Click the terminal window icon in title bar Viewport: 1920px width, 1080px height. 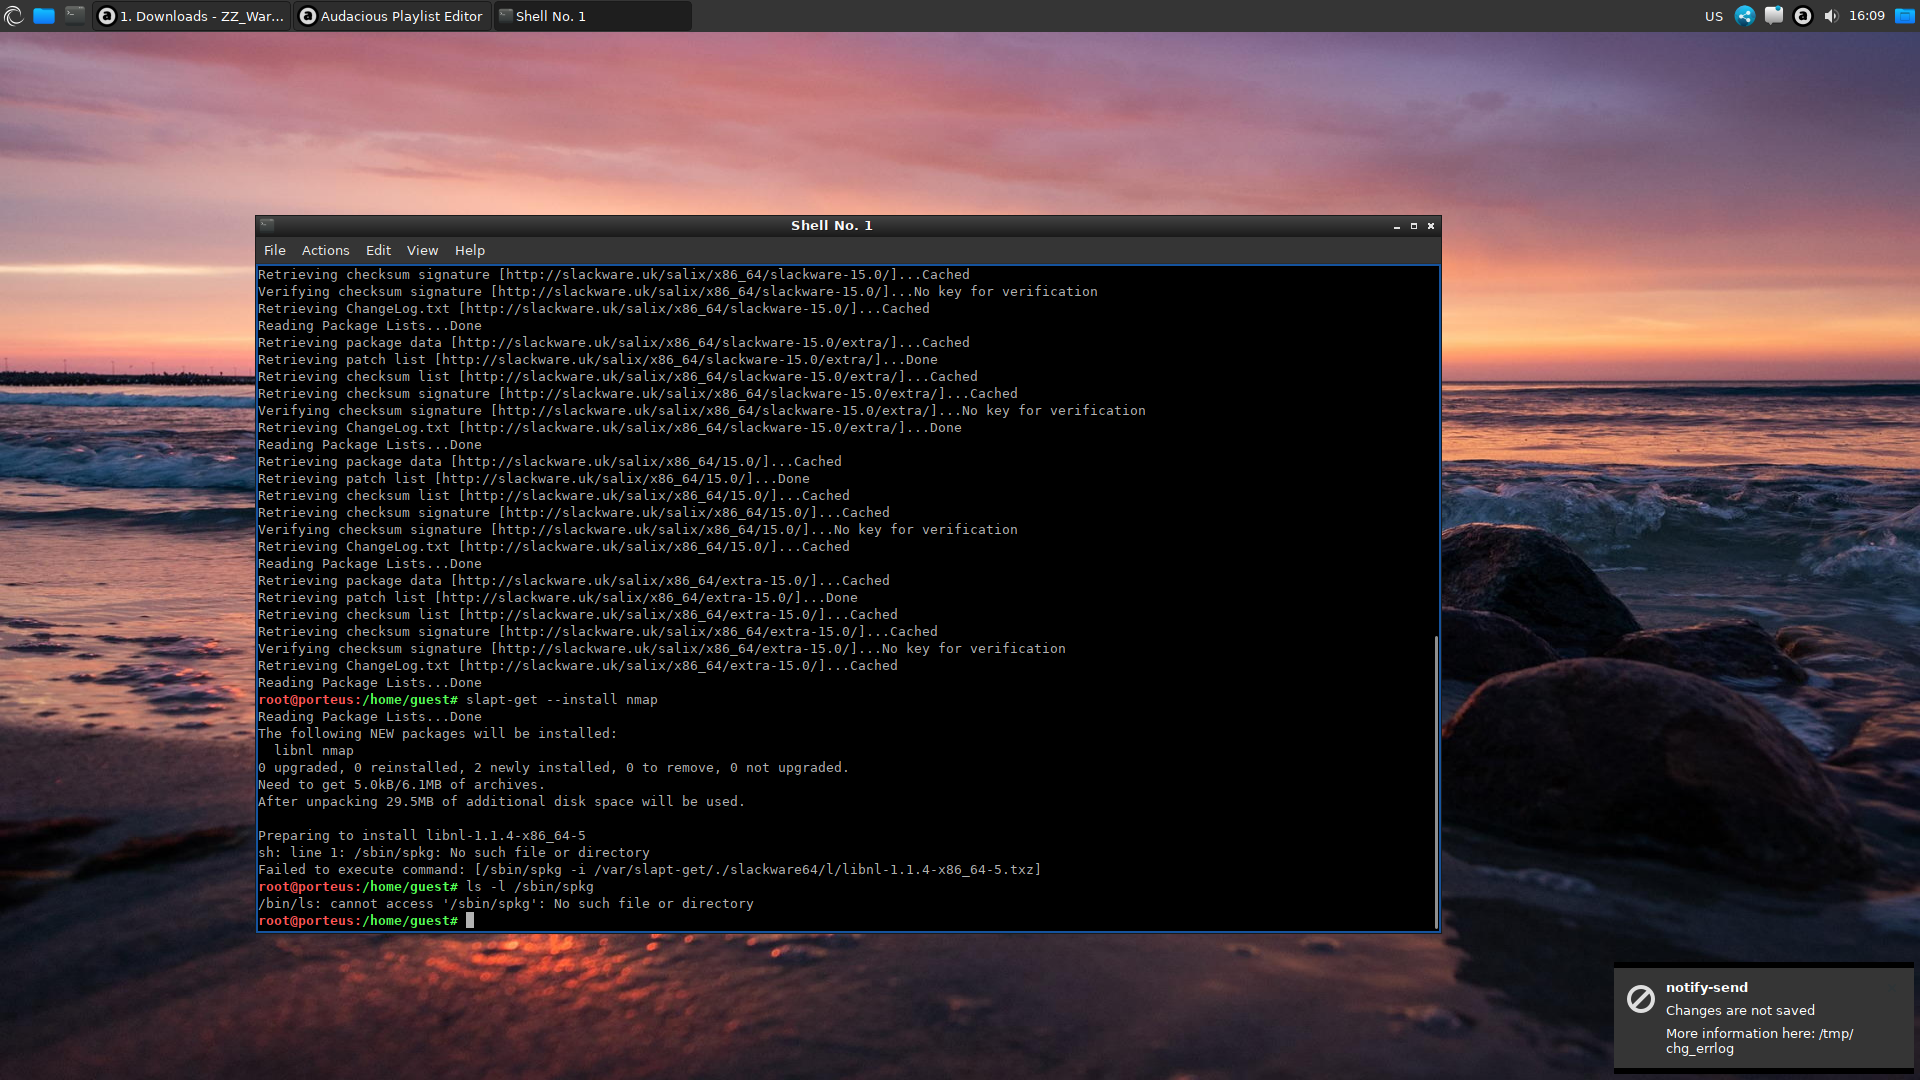pyautogui.click(x=267, y=225)
